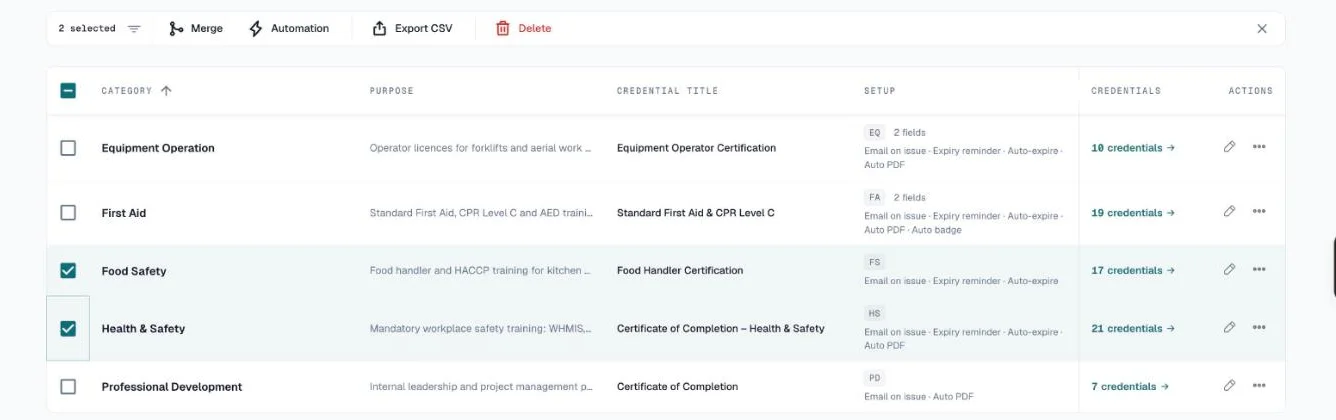Click the Setup column header
This screenshot has height=420, width=1336.
point(879,91)
